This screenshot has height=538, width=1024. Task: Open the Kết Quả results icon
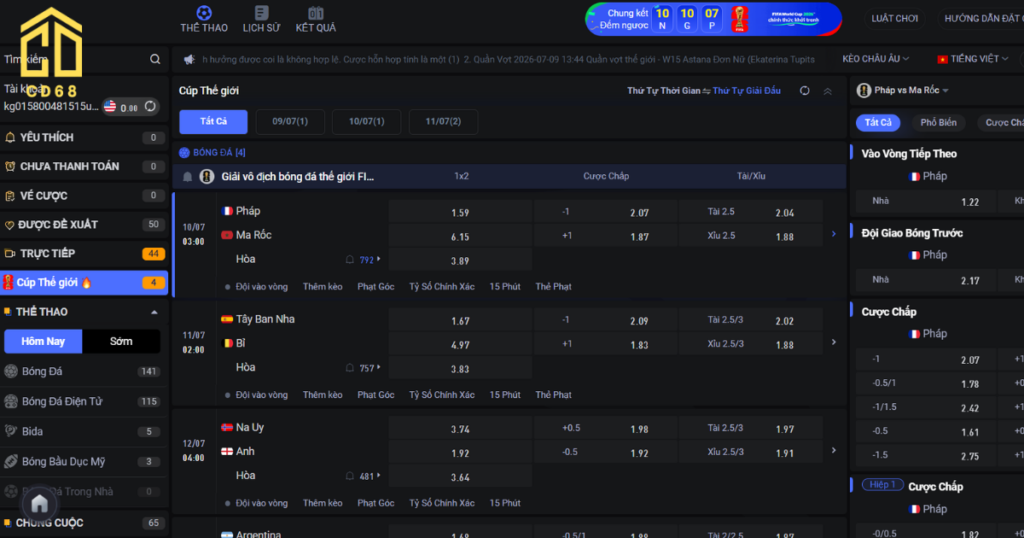pos(315,13)
